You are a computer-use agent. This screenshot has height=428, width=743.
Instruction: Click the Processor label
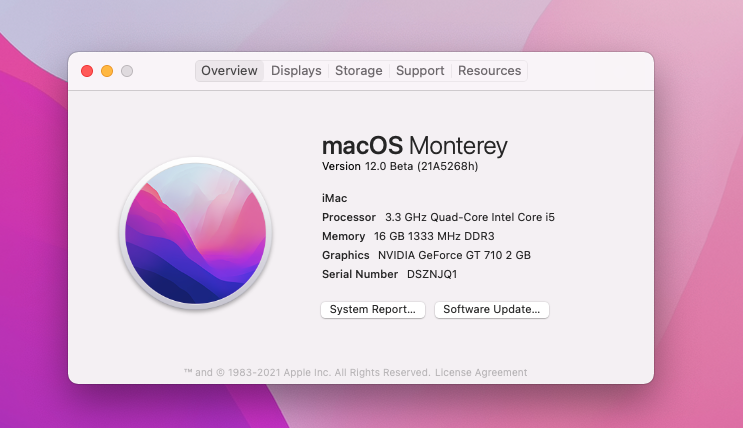coord(349,217)
